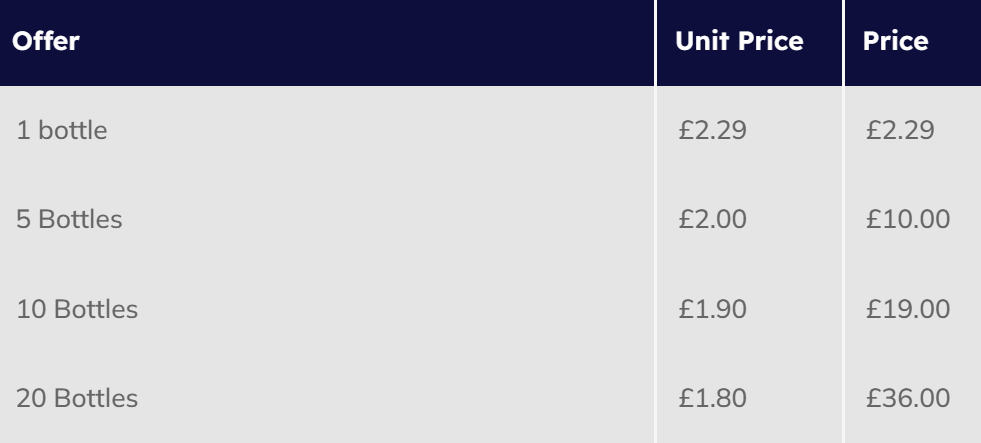Click the Unit Price column header

[x=740, y=43]
